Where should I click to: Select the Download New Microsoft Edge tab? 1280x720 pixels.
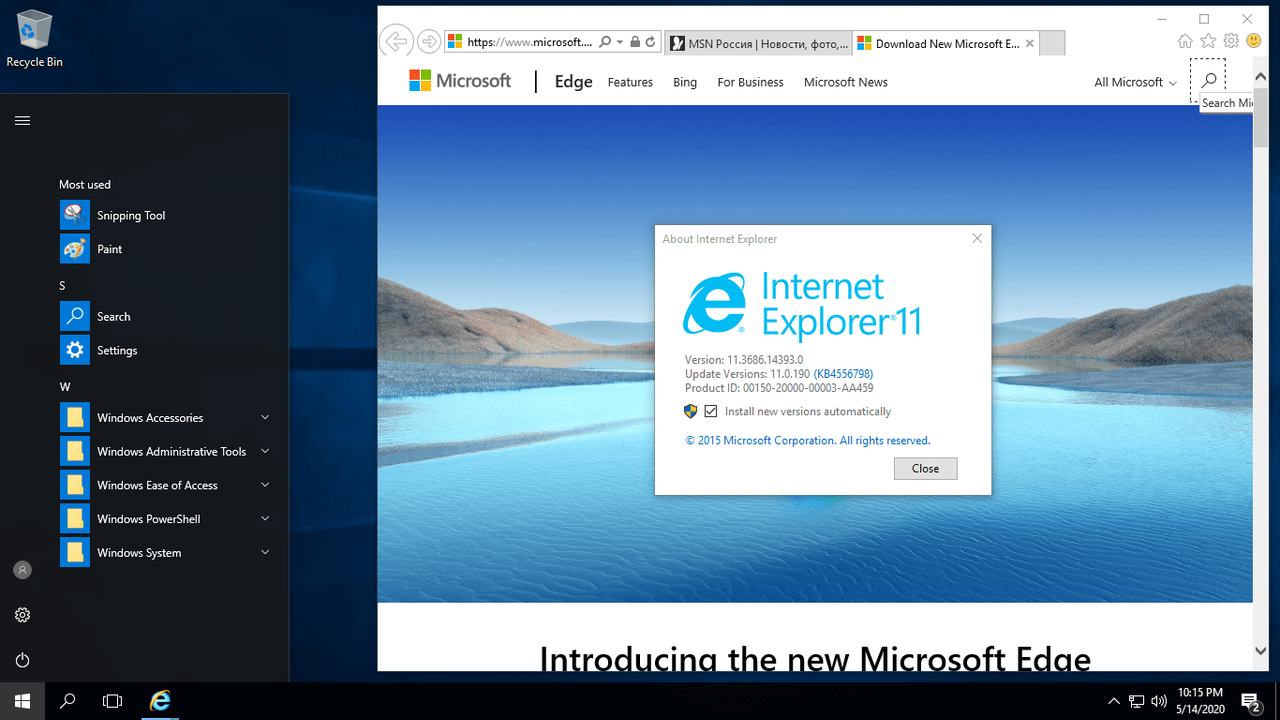click(x=946, y=43)
